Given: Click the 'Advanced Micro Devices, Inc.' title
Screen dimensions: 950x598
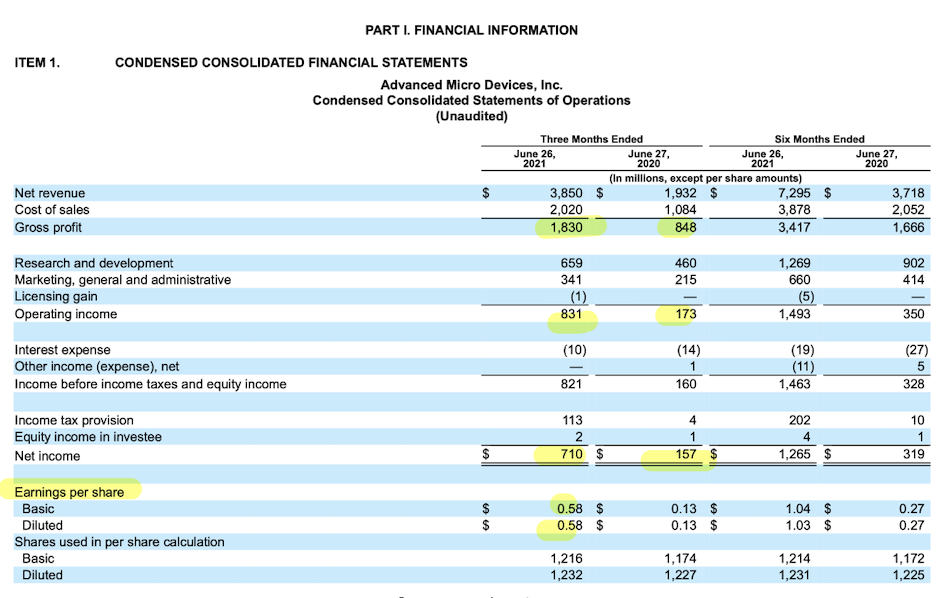Looking at the screenshot, I should [471, 85].
